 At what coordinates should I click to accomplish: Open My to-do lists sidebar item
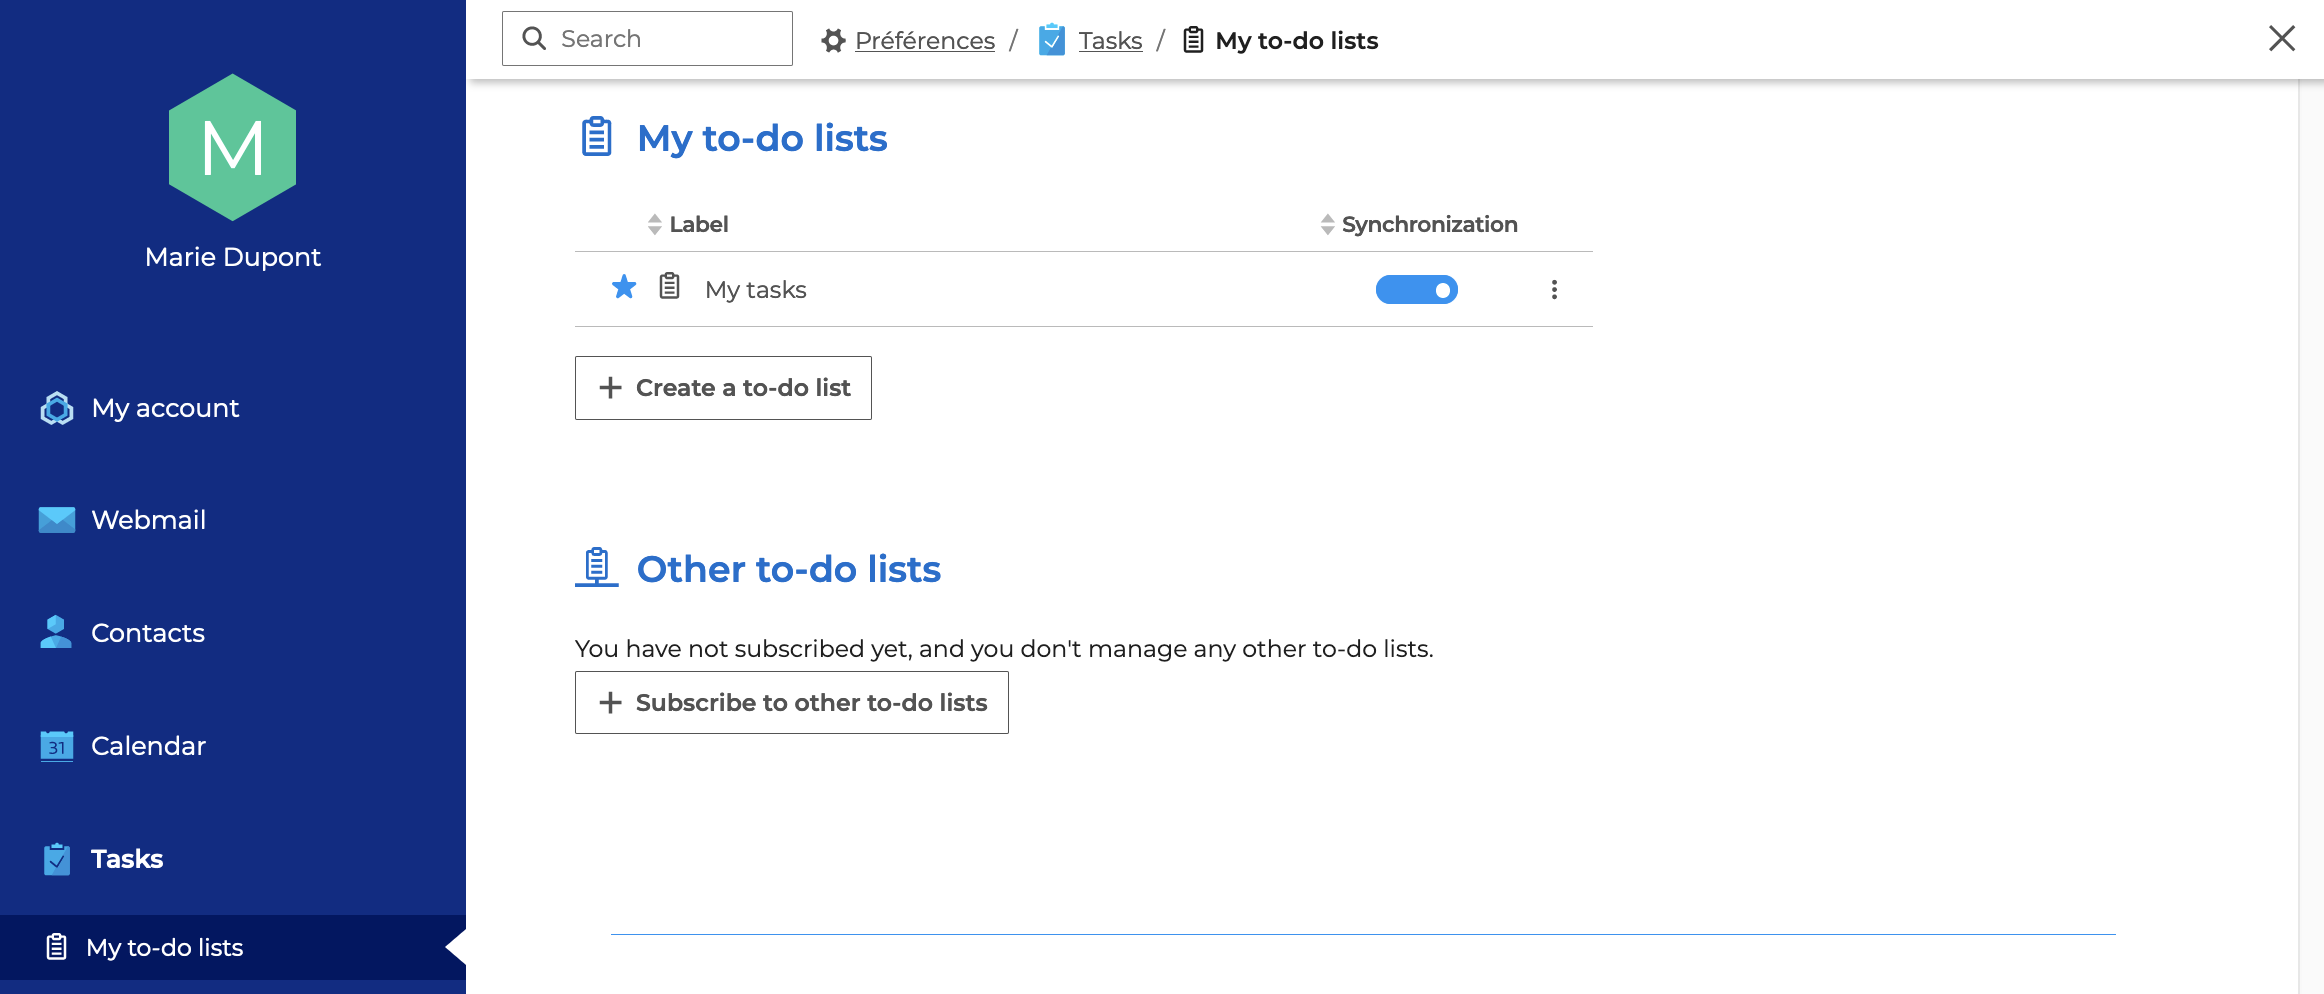pos(165,947)
